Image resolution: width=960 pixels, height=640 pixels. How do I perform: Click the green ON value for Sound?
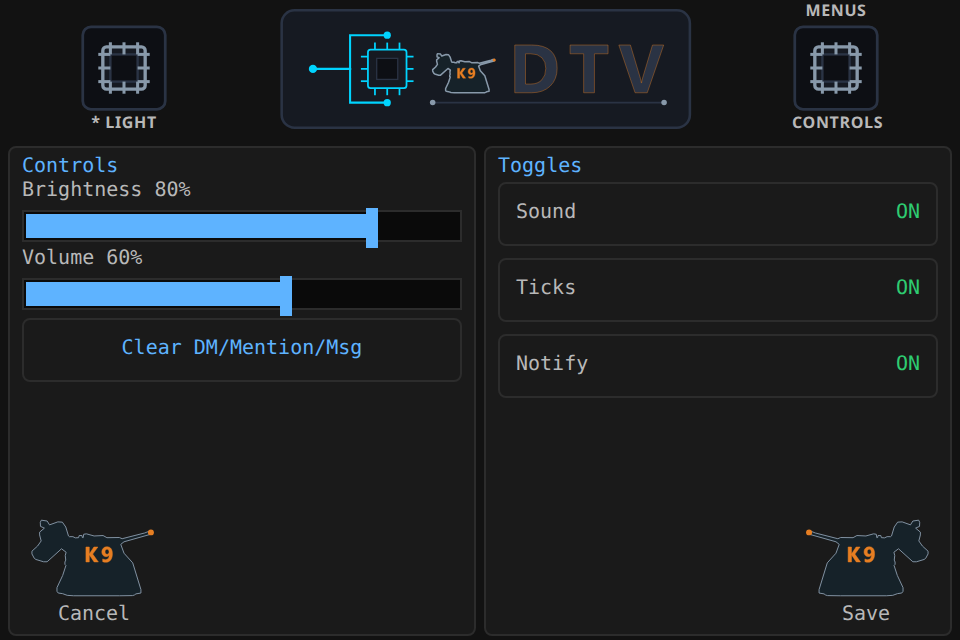908,211
